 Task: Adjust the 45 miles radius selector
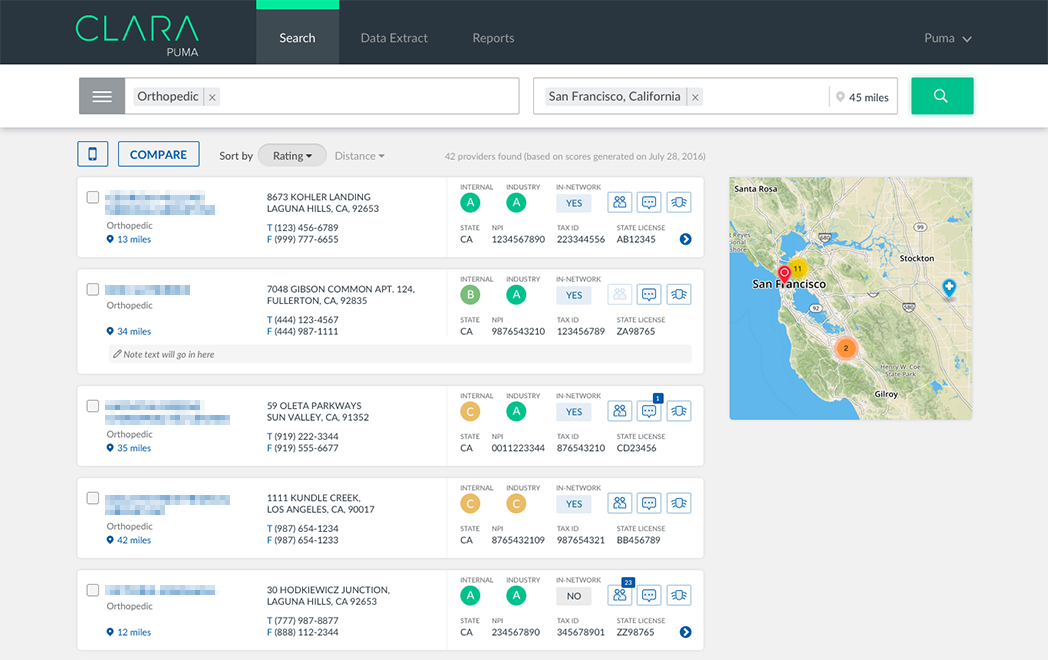(863, 97)
